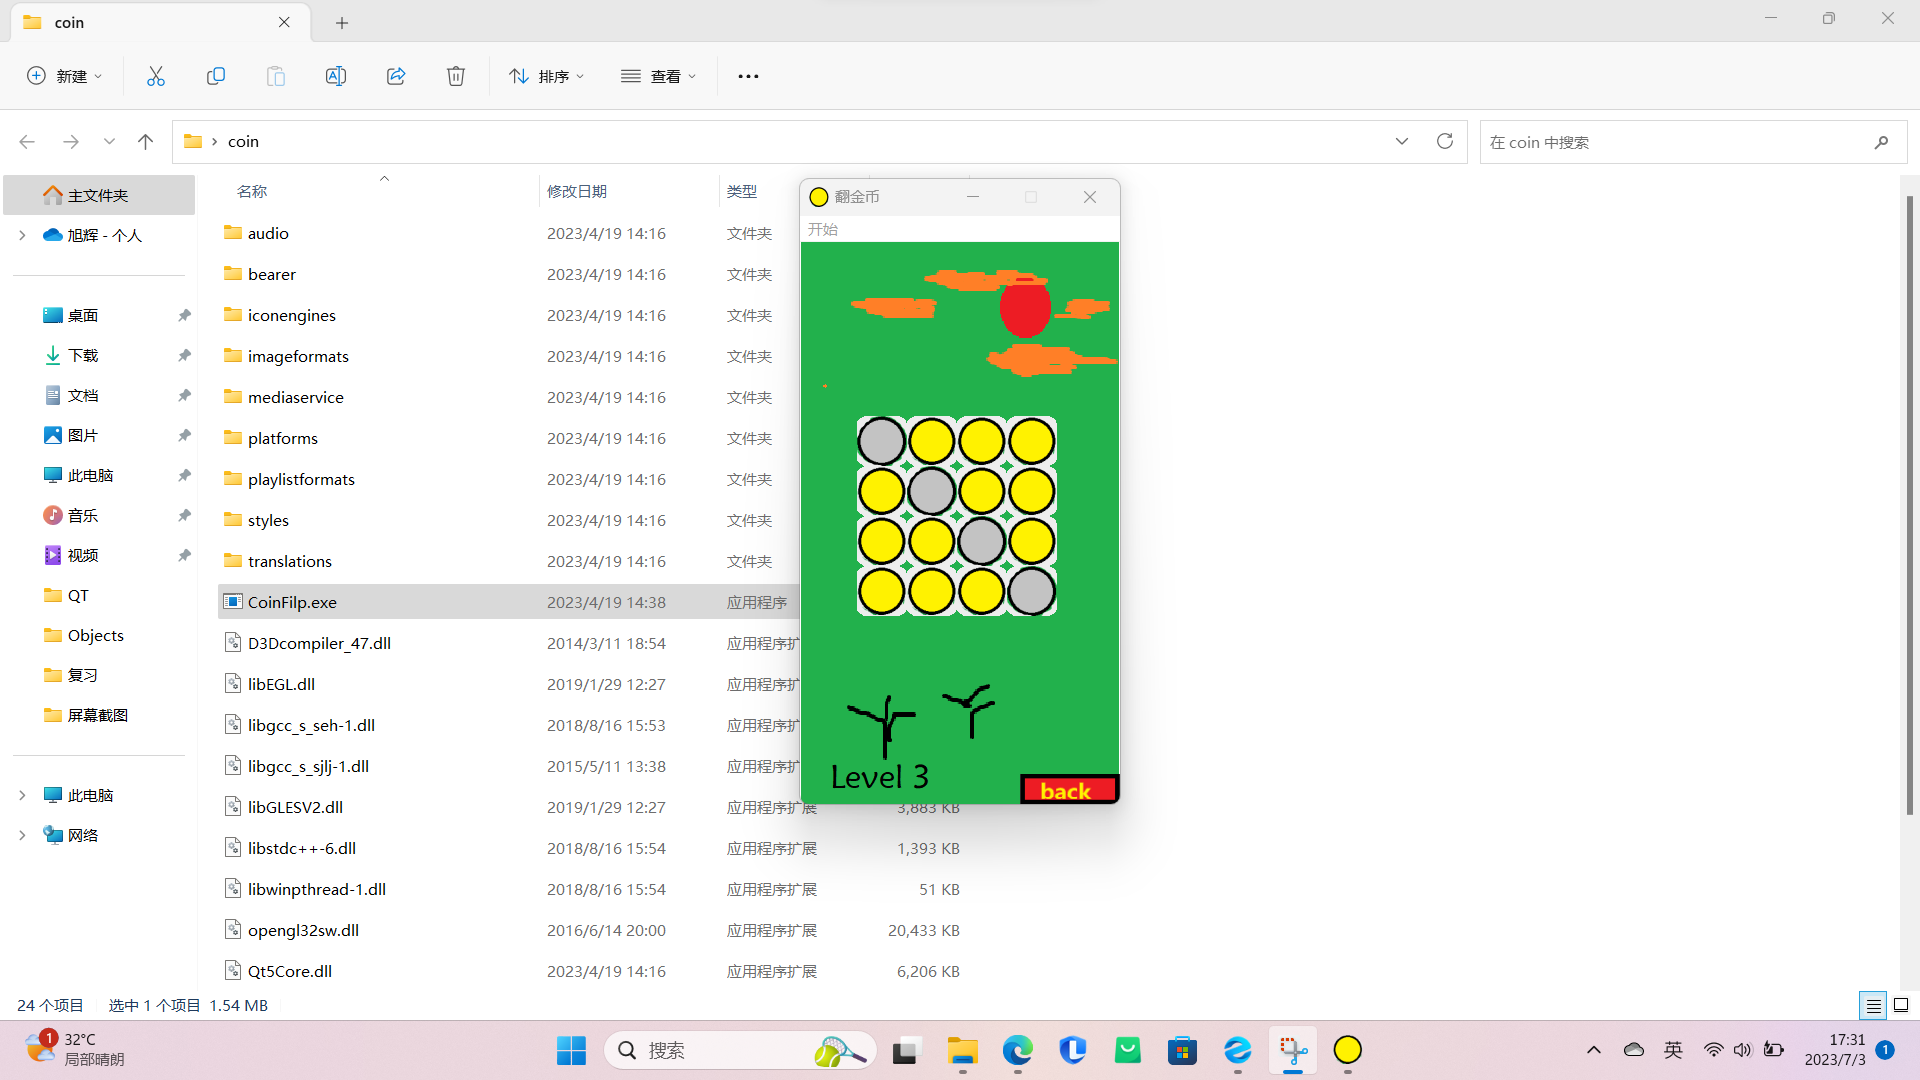The image size is (1920, 1080).
Task: Click the gray coin in second row
Action: pos(932,493)
